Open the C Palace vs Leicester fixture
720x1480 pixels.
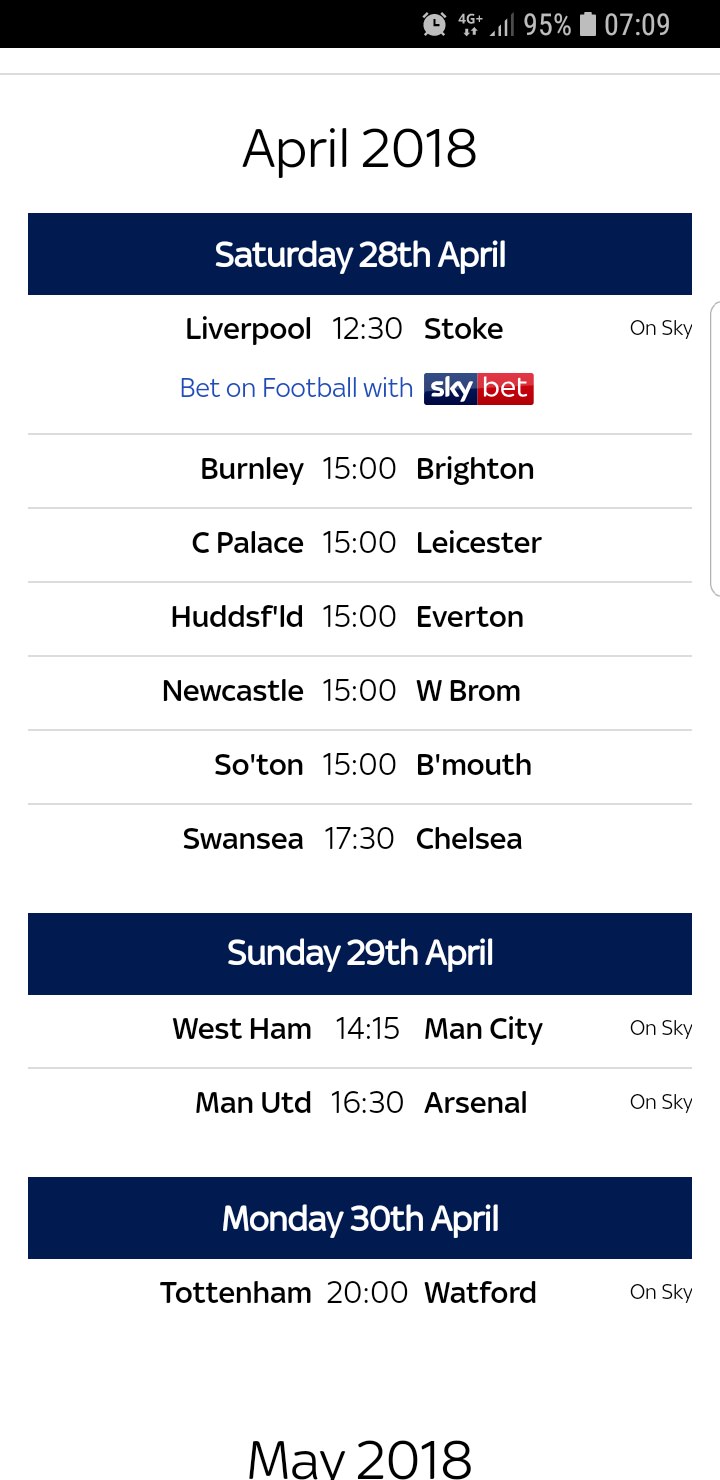pos(360,544)
